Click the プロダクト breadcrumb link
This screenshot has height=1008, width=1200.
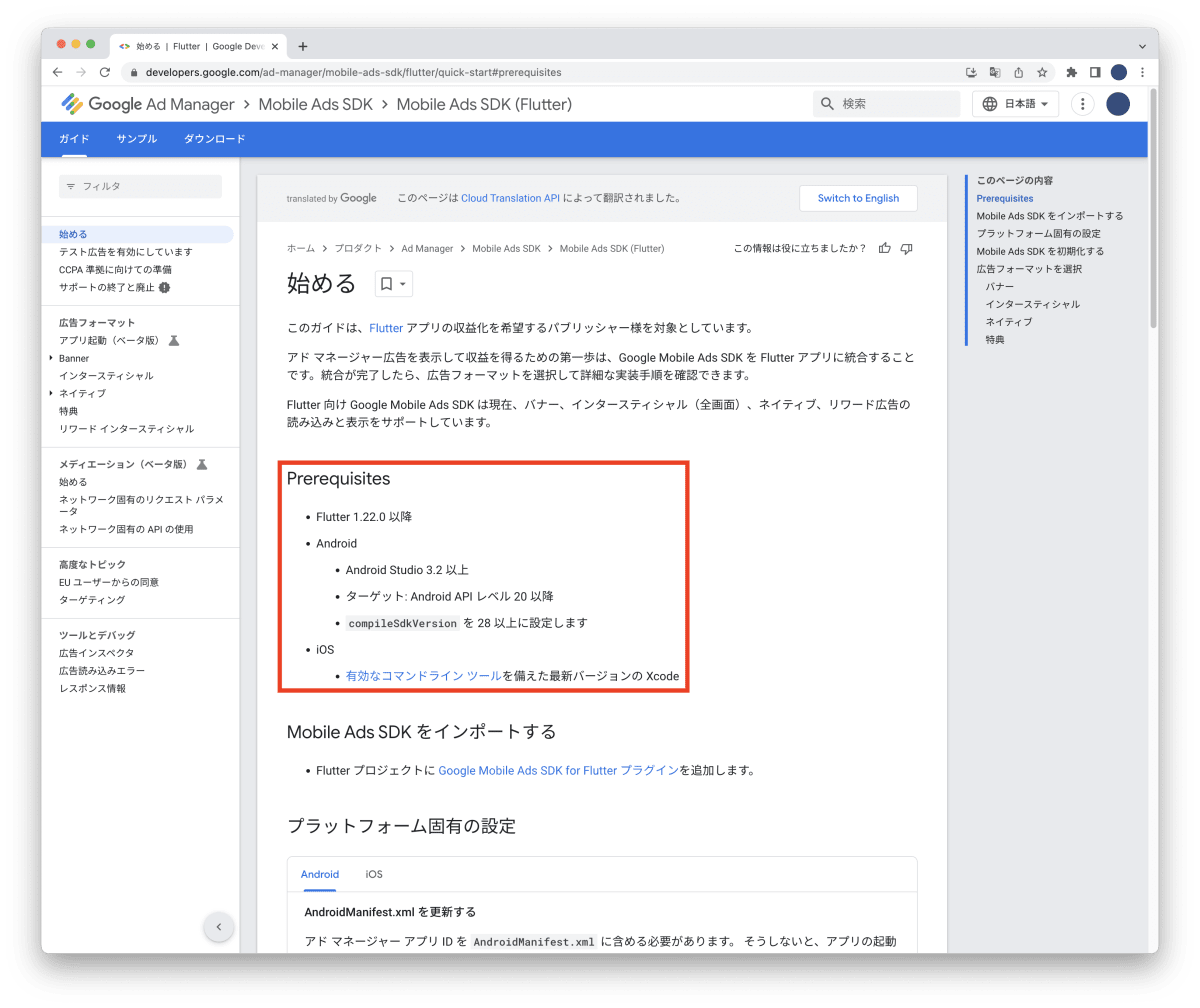click(x=358, y=248)
